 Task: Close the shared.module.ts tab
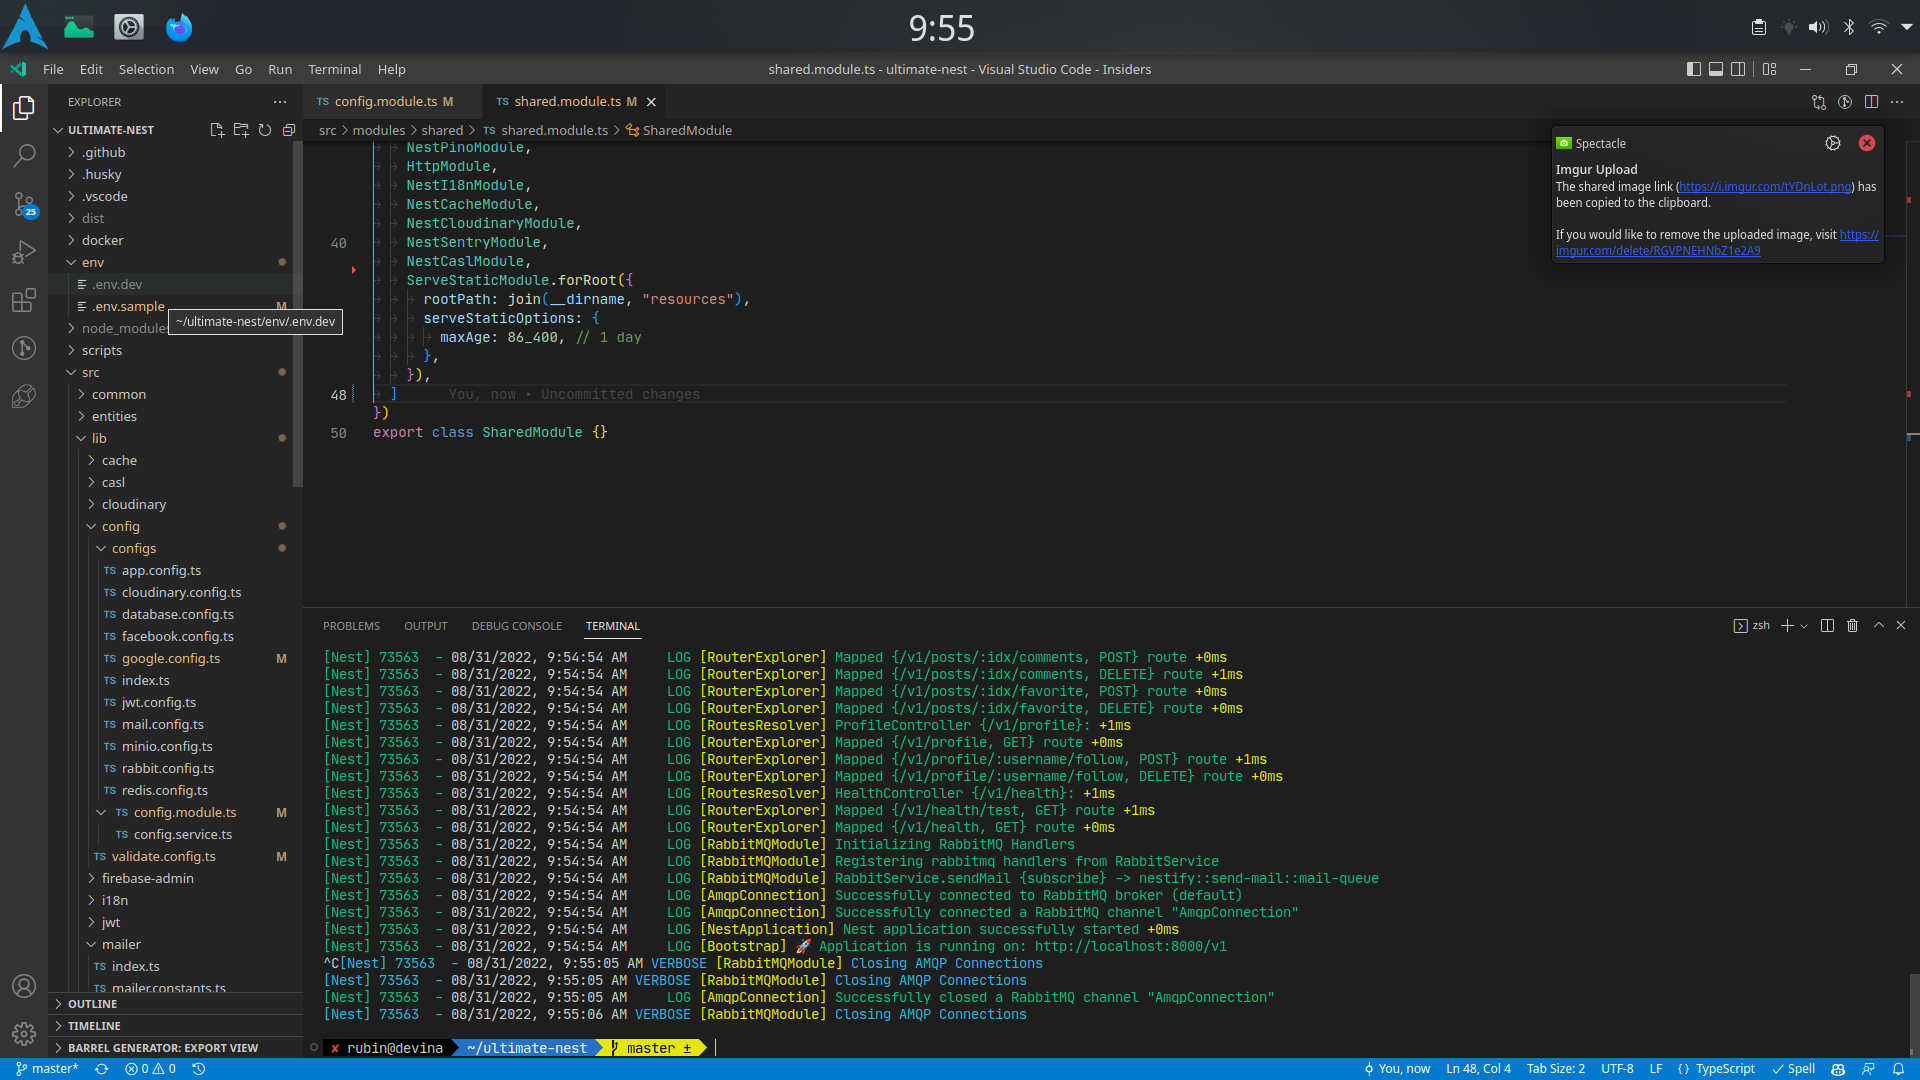pyautogui.click(x=651, y=102)
